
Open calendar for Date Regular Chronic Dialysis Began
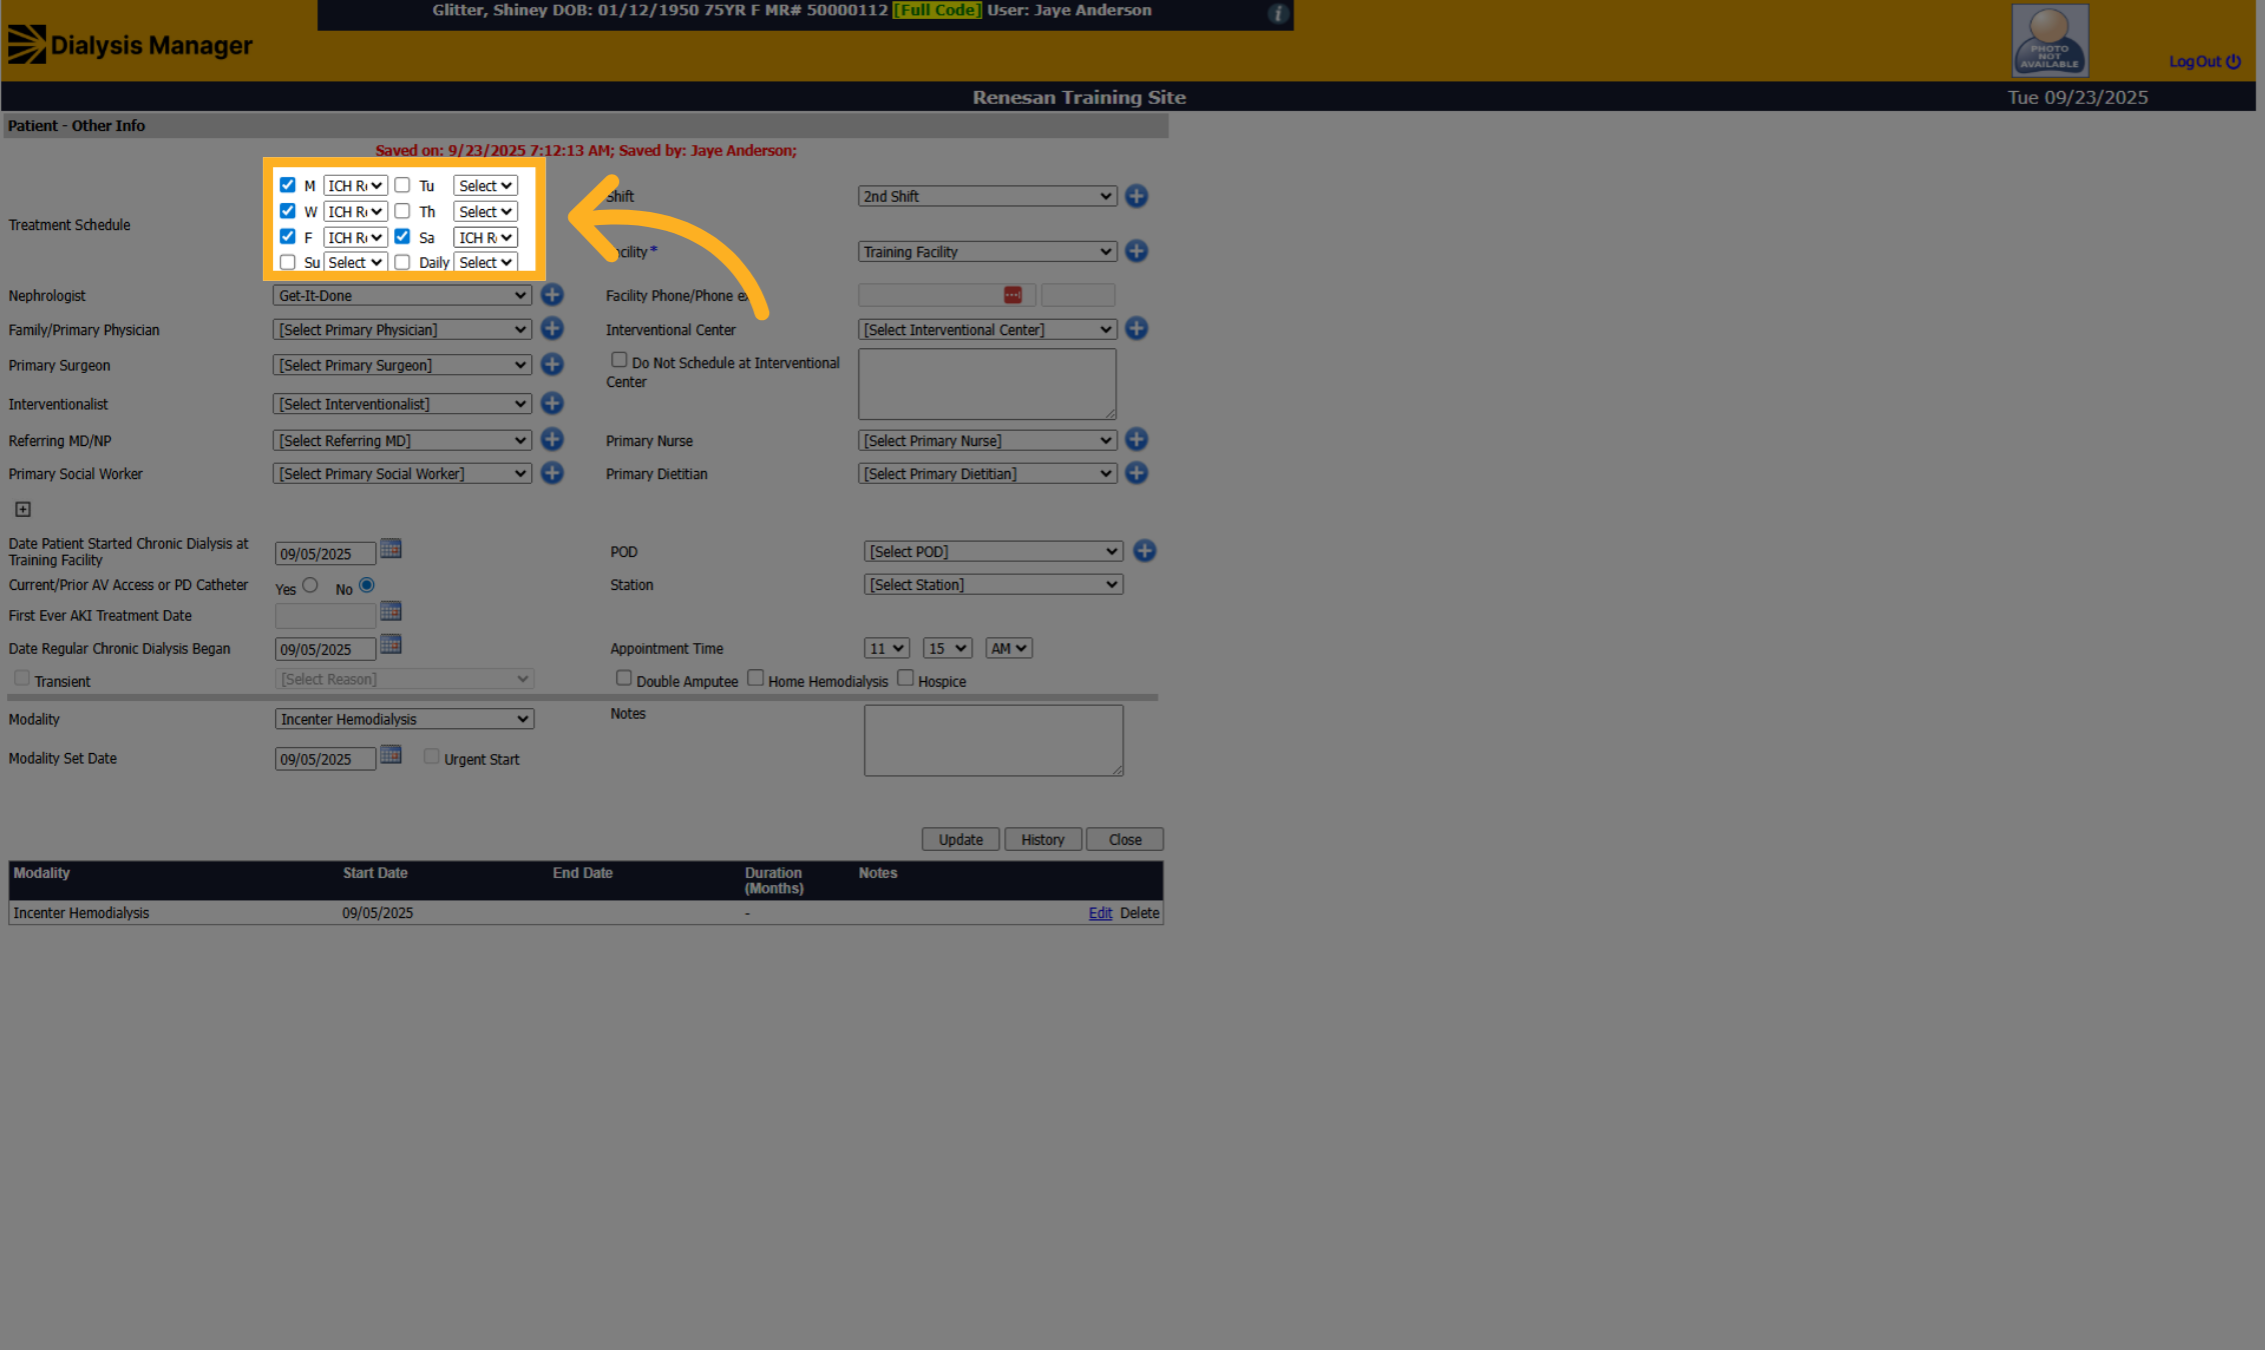tap(391, 646)
